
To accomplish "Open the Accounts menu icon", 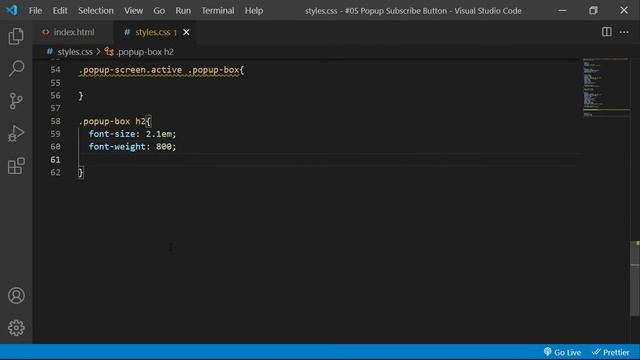I will [16, 296].
